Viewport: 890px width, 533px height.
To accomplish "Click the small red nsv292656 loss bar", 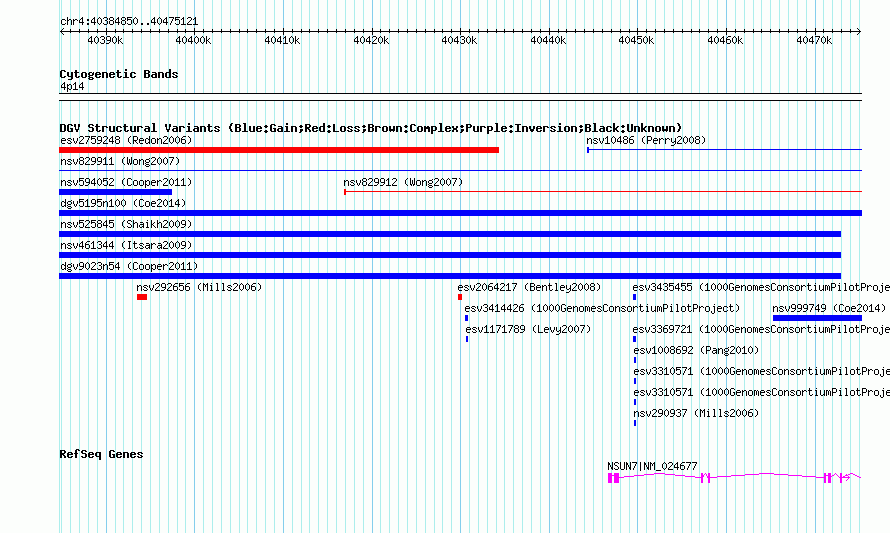I will (x=142, y=297).
